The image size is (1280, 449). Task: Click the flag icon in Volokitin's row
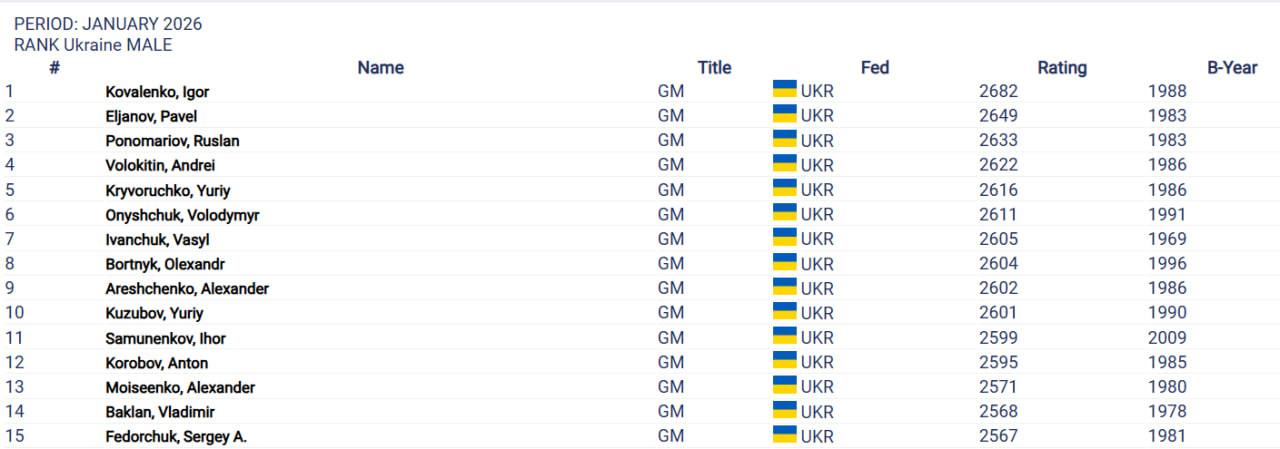(784, 164)
